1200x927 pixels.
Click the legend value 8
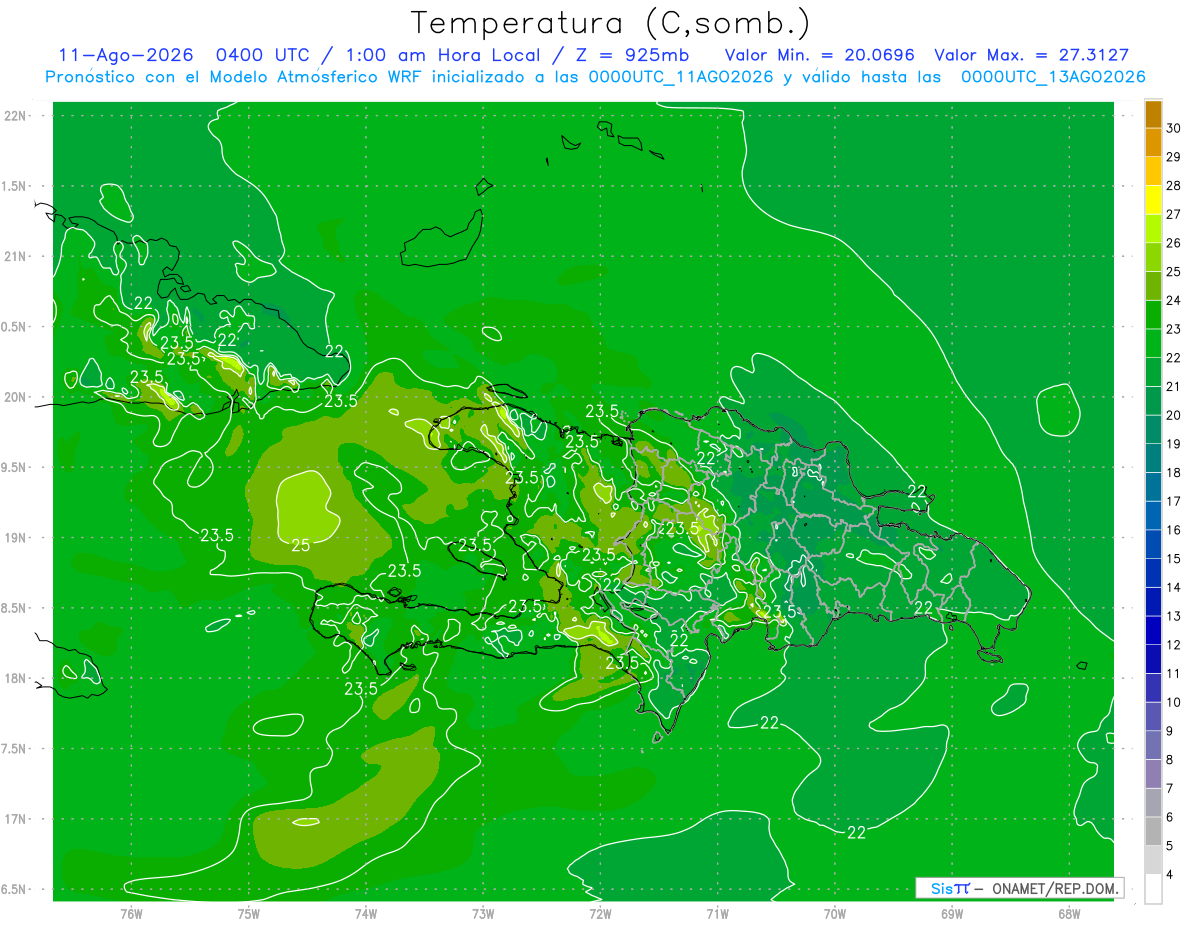click(x=1171, y=760)
